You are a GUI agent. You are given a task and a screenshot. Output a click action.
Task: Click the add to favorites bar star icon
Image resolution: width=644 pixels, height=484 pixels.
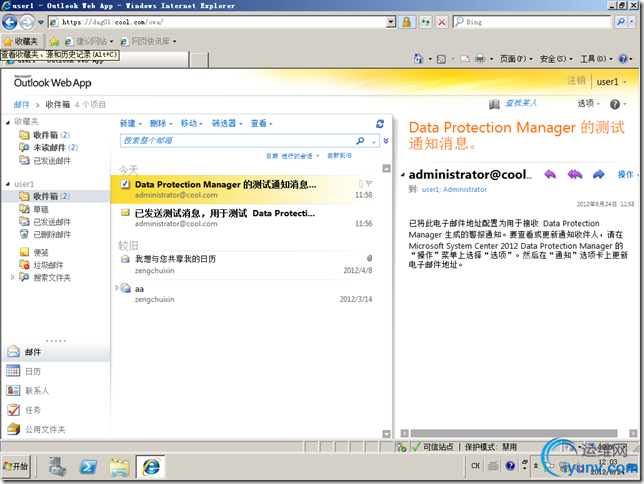tap(54, 41)
